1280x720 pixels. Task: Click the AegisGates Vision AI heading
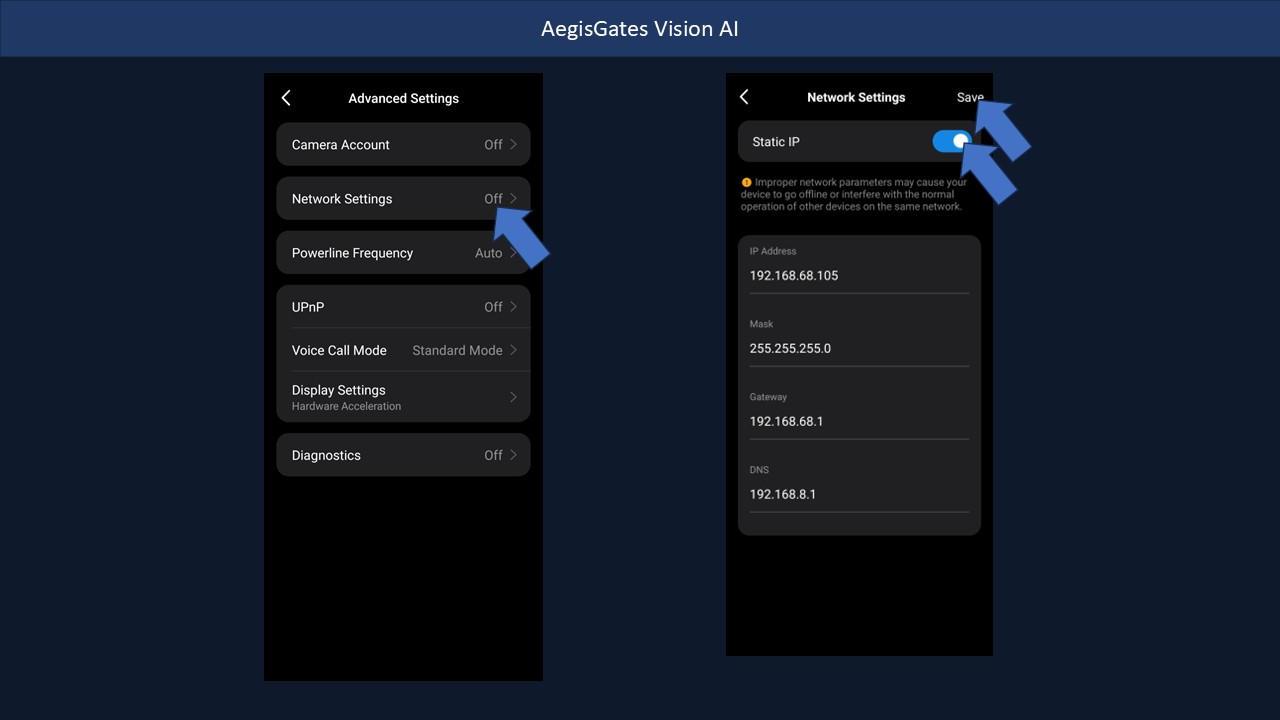tap(640, 28)
